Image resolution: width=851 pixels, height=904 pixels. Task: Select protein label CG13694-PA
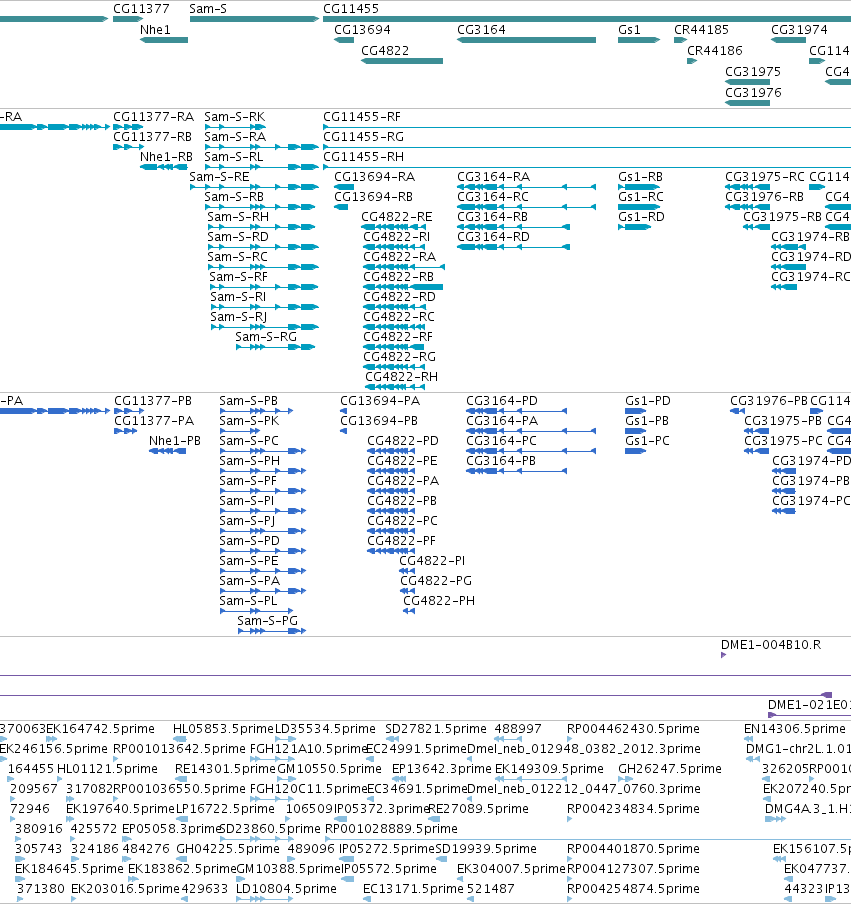[x=380, y=401]
